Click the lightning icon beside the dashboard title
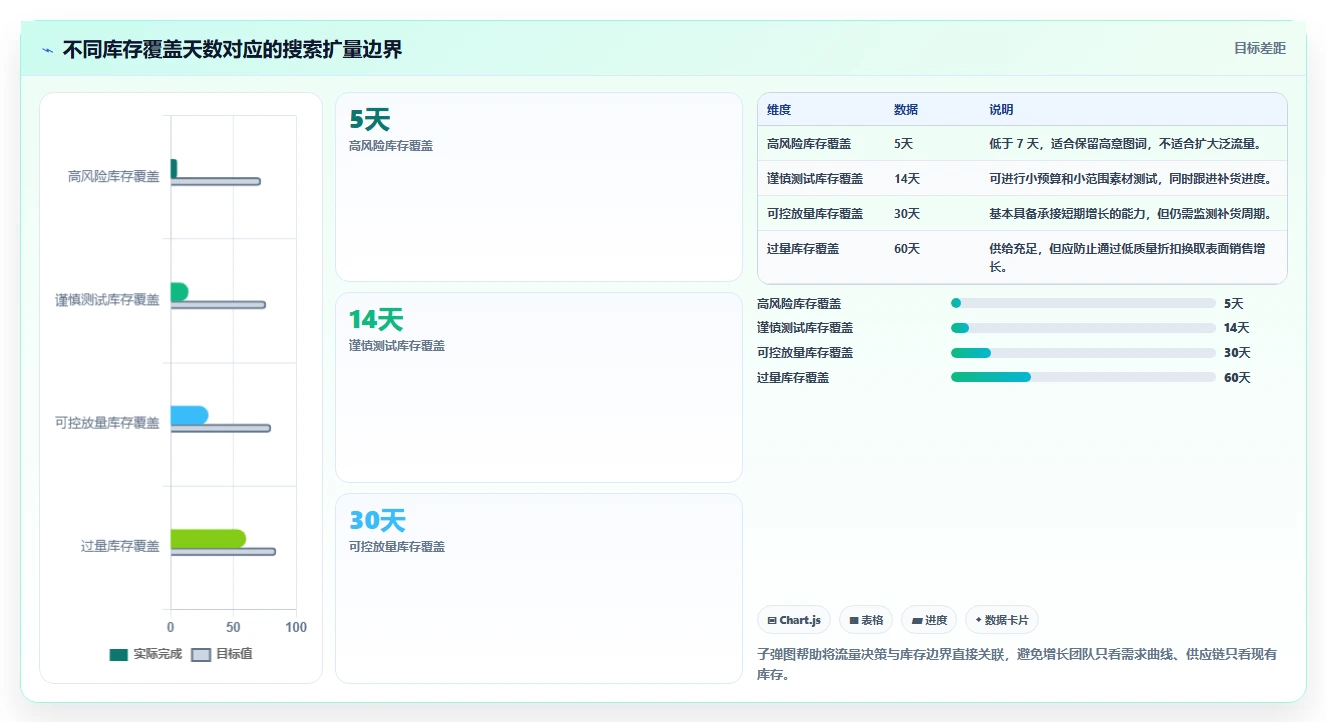 tap(47, 50)
